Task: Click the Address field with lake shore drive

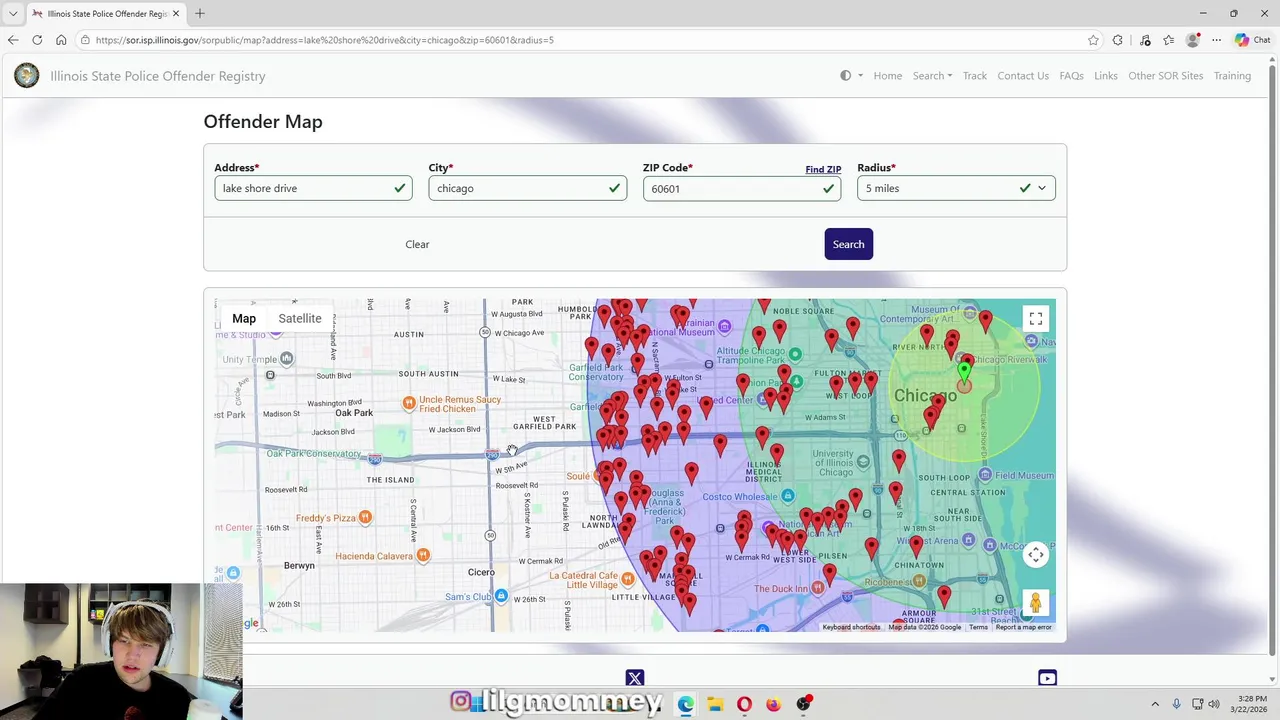Action: [313, 188]
